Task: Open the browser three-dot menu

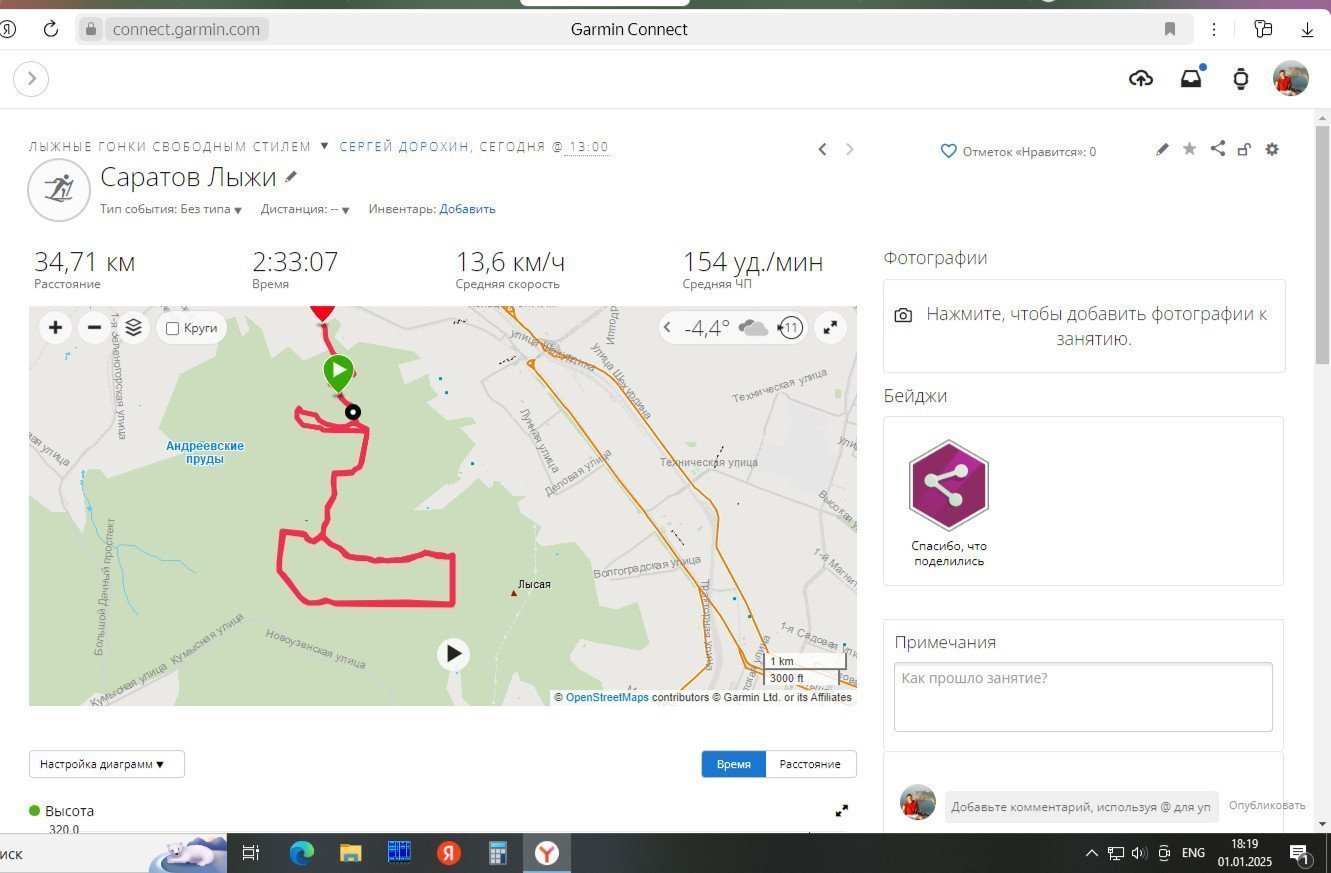Action: pos(1214,29)
